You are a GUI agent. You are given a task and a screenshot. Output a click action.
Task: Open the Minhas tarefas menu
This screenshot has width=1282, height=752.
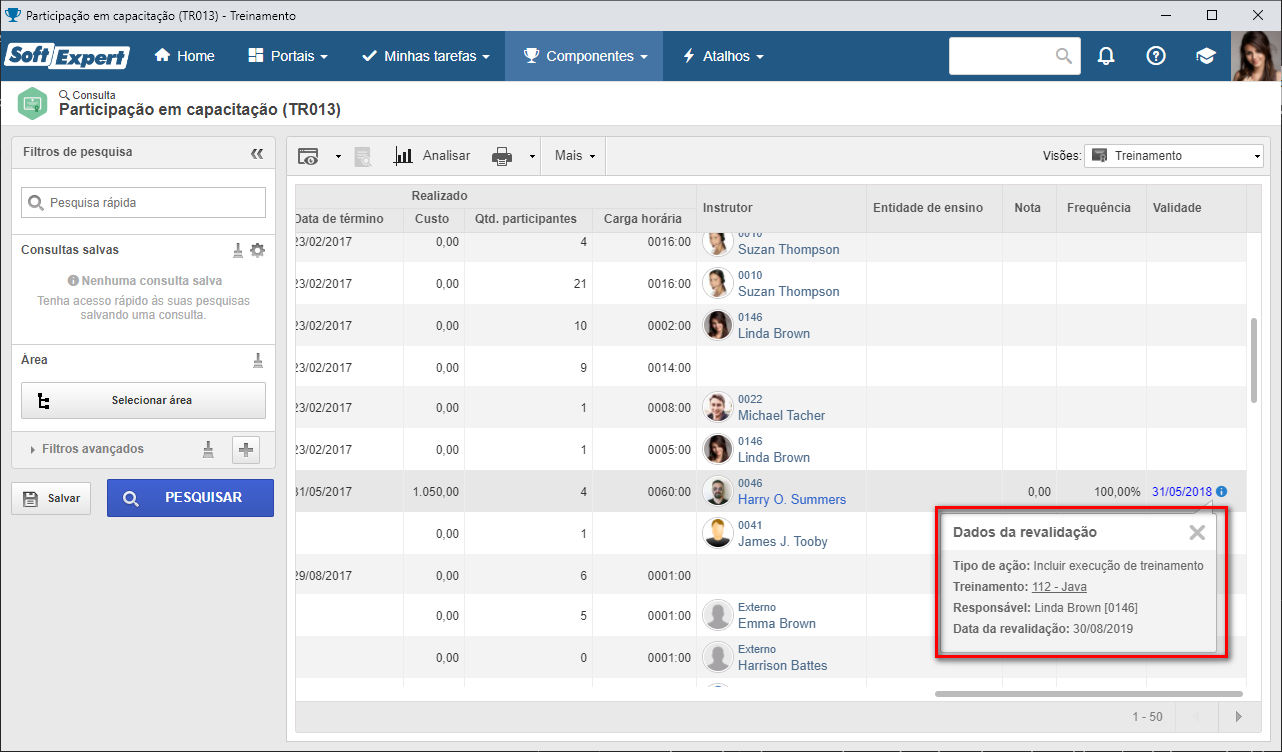click(426, 56)
